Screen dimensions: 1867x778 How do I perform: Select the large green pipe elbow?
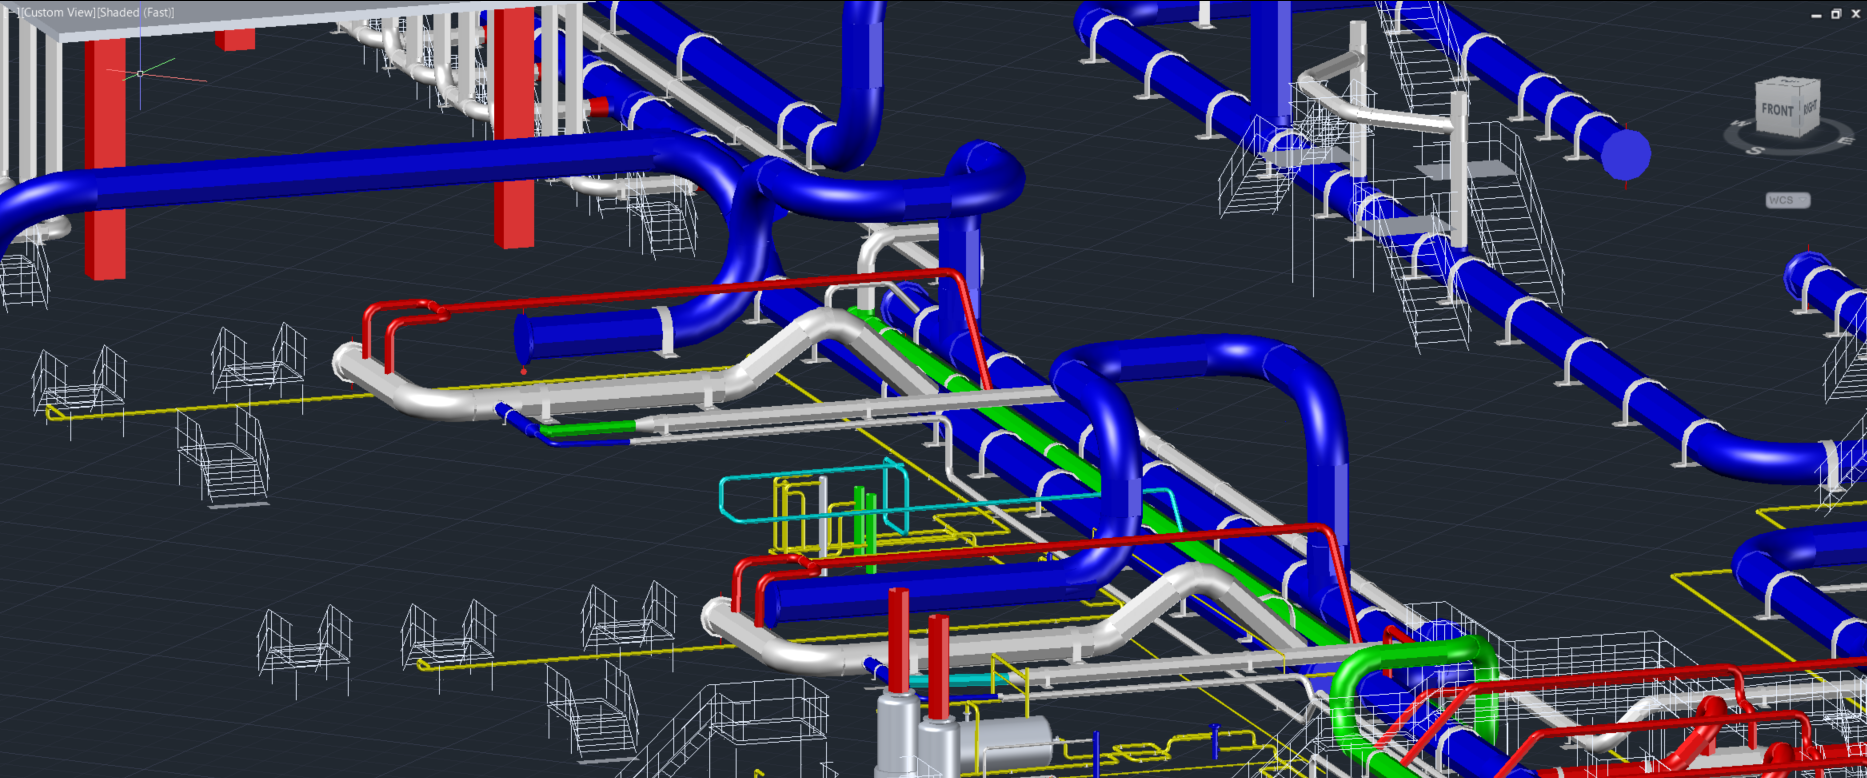pos(1350,700)
